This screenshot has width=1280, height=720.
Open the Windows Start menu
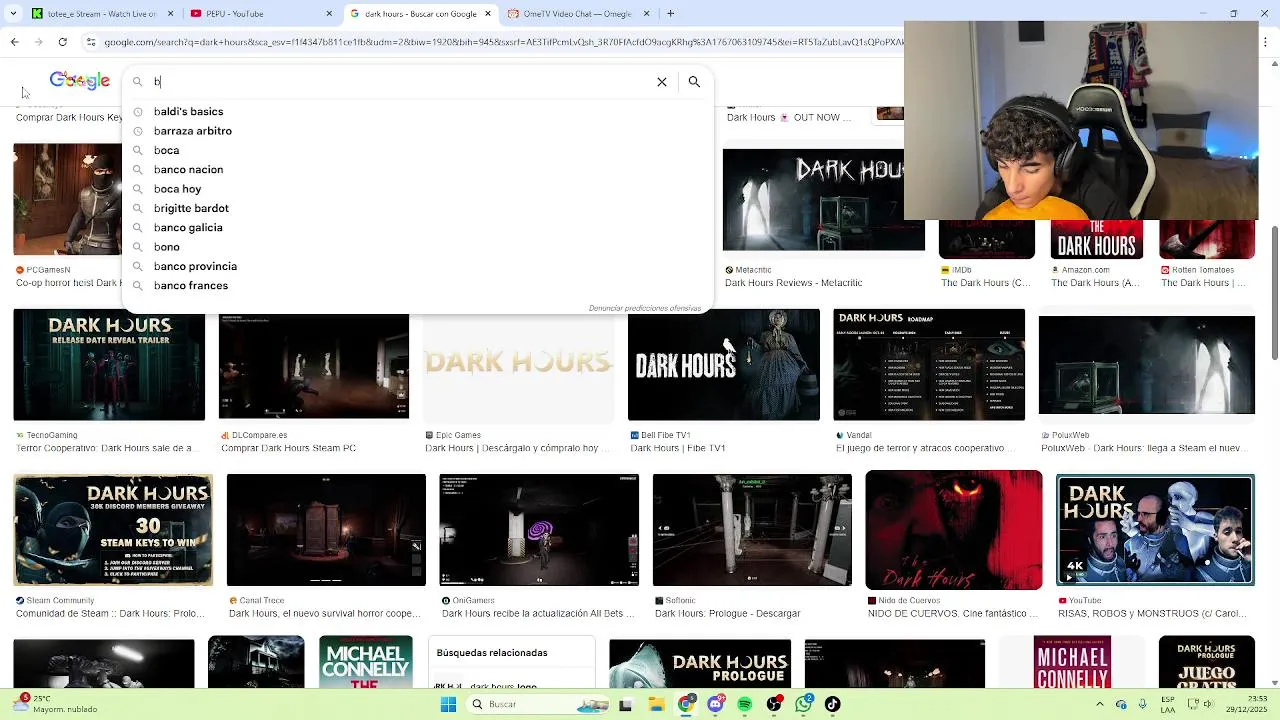point(449,704)
